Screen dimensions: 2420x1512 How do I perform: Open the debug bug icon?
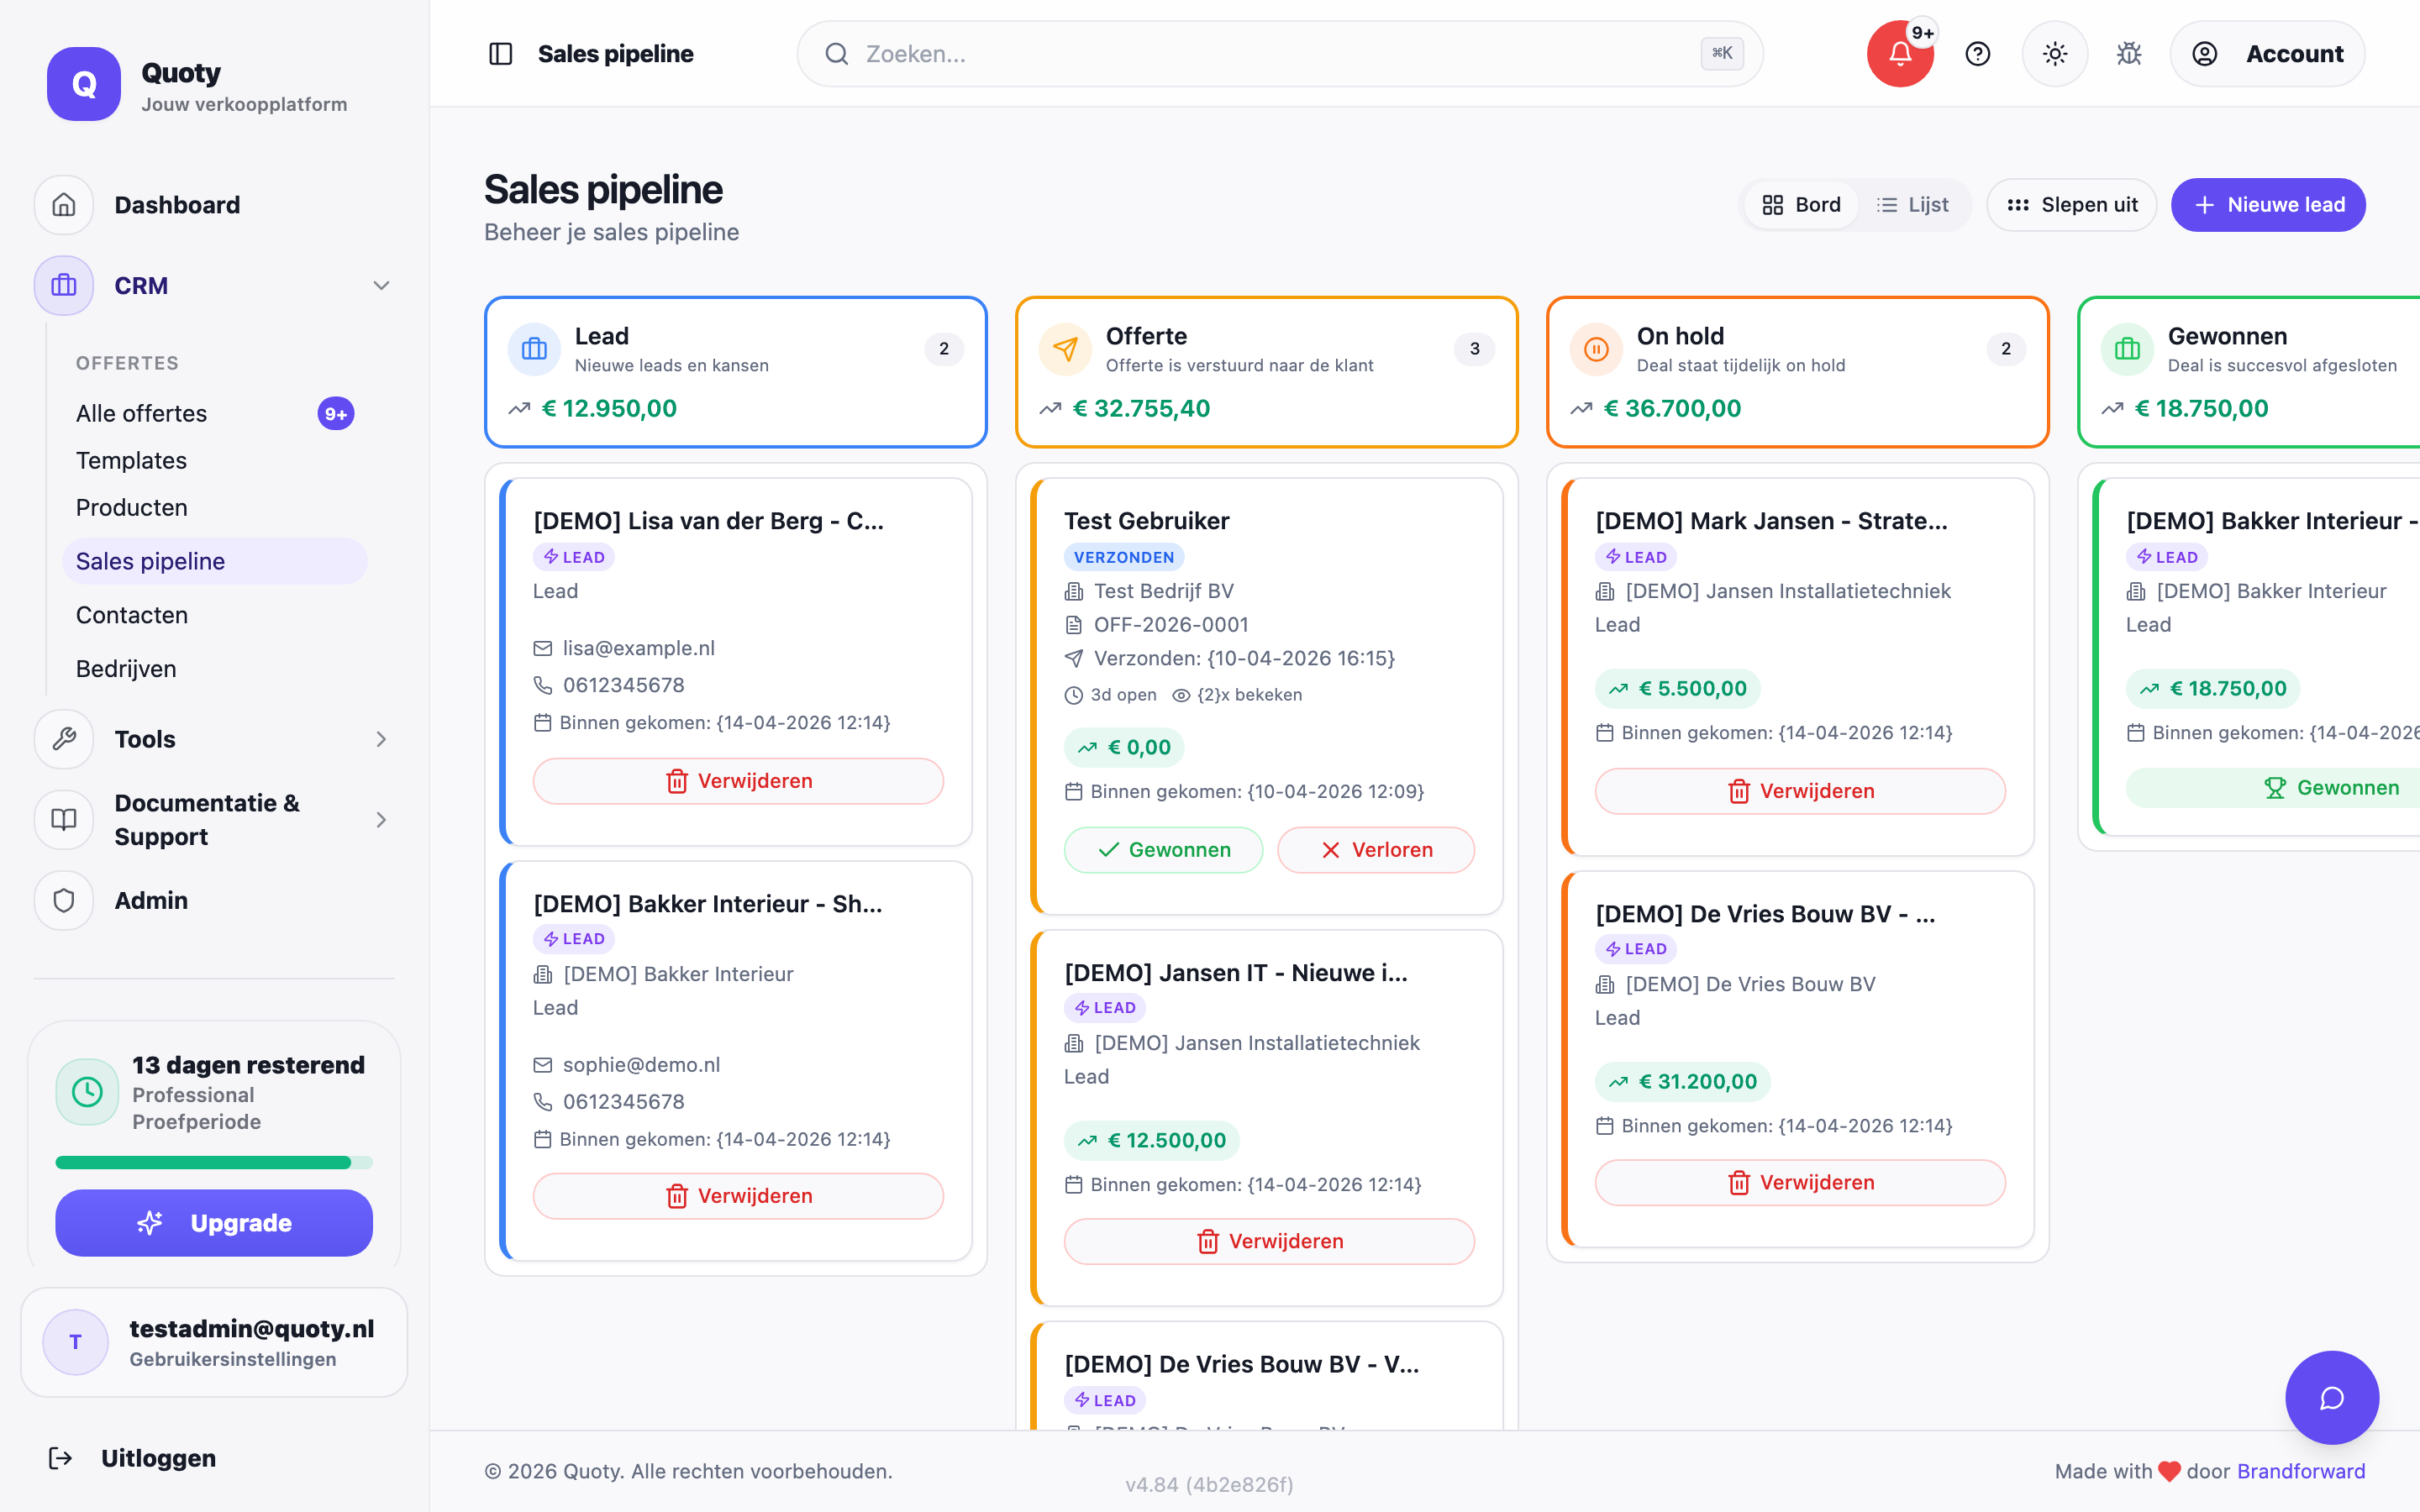click(2129, 54)
